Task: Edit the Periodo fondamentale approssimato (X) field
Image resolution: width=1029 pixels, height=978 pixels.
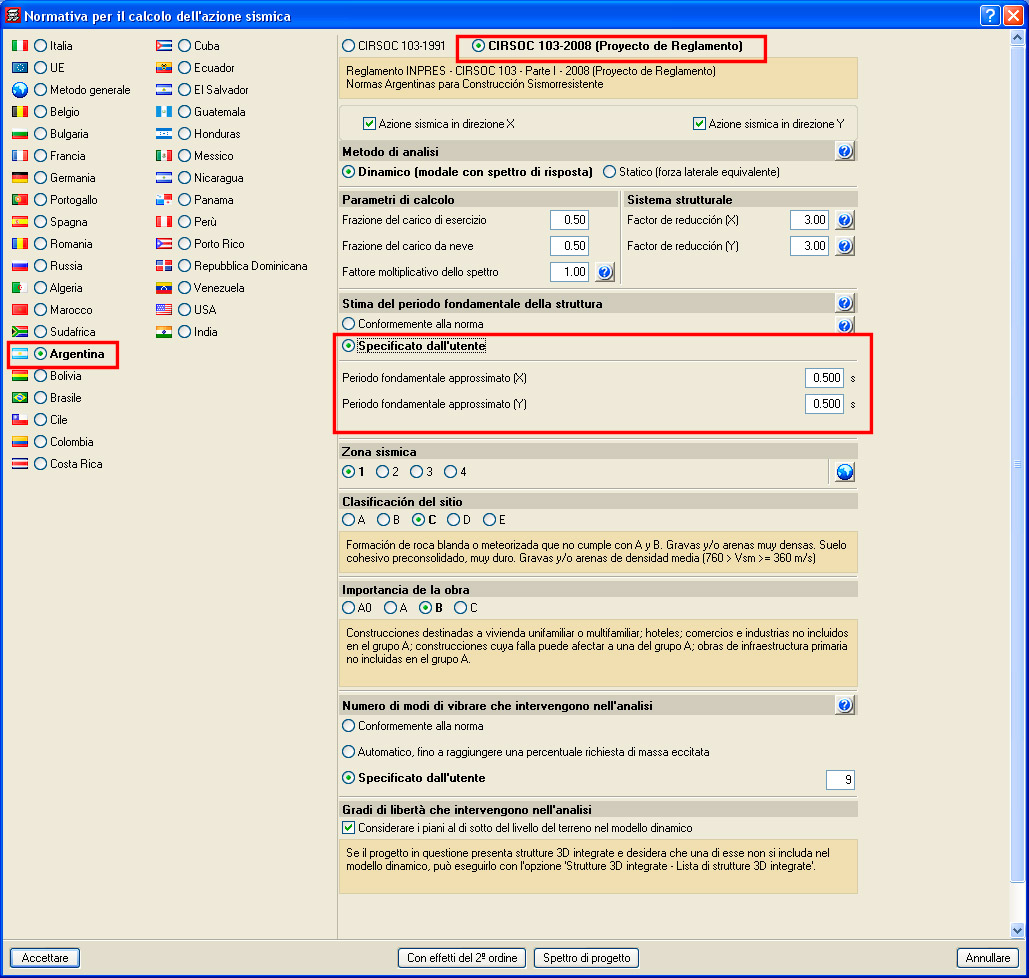Action: pyautogui.click(x=824, y=378)
